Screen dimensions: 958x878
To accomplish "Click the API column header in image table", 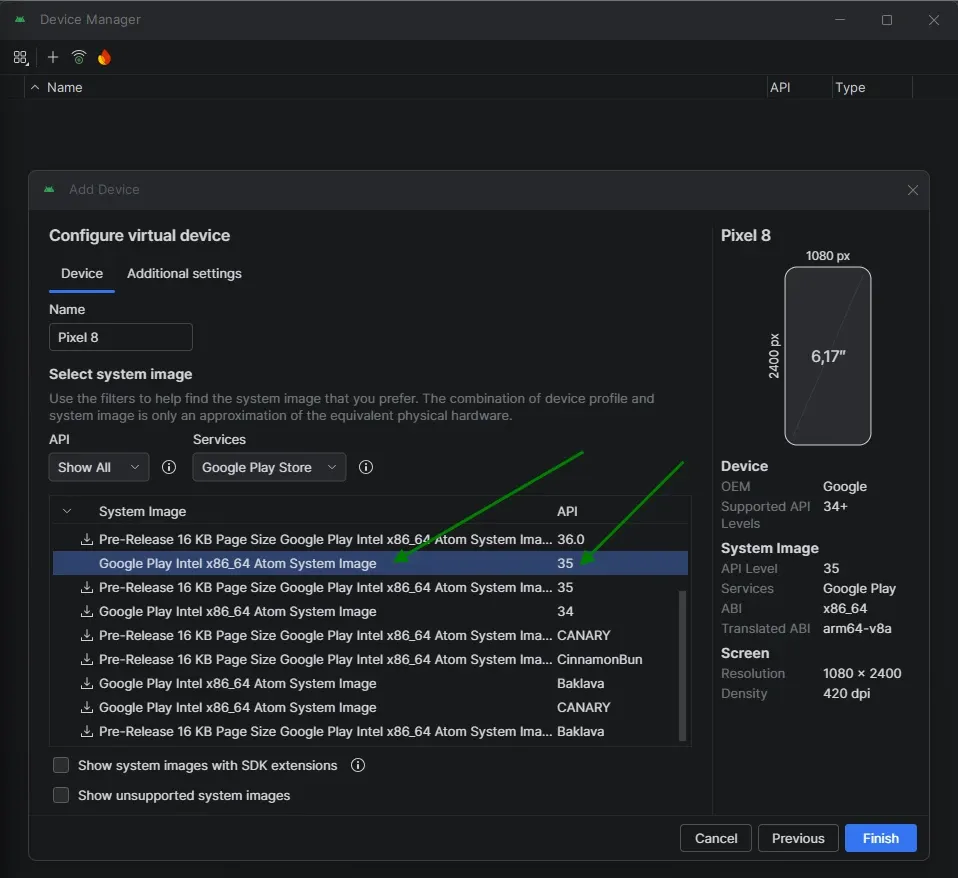I will 567,511.
